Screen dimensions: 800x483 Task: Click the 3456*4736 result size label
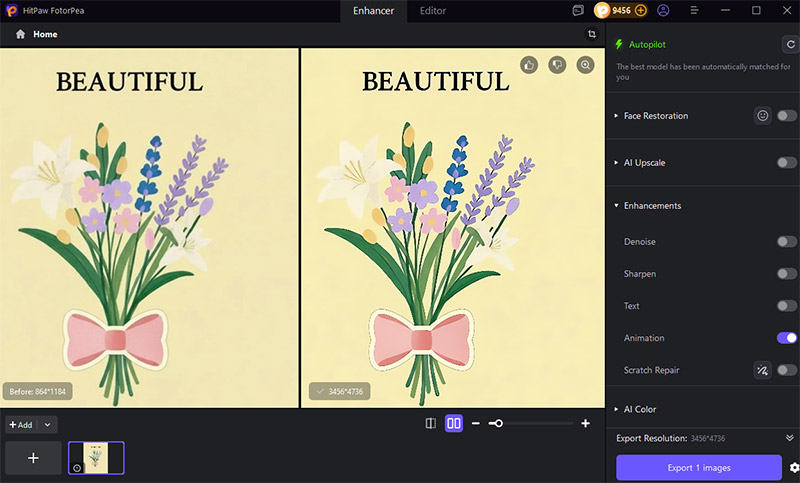pos(339,392)
